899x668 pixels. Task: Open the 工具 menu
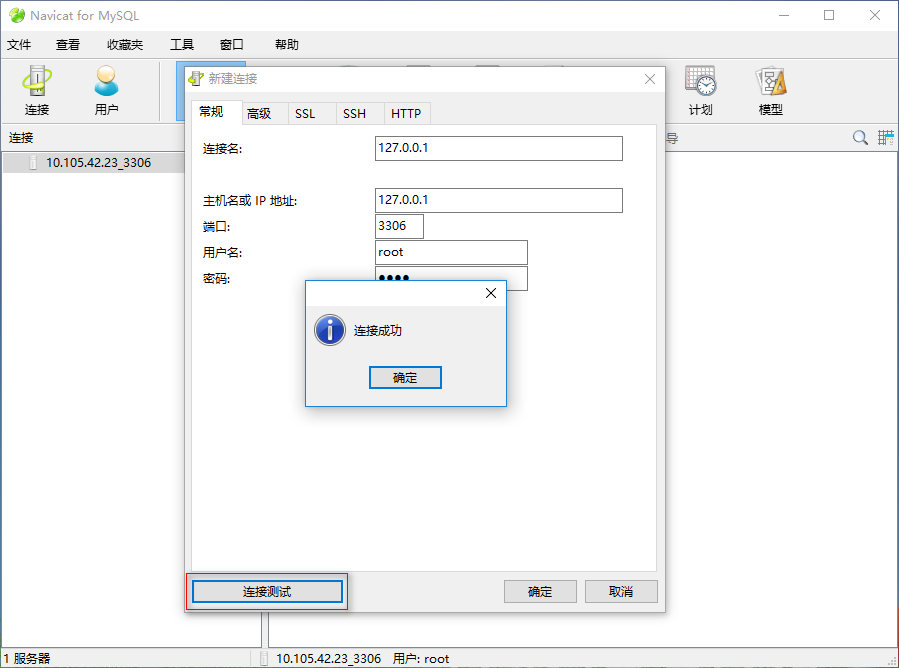(181, 44)
